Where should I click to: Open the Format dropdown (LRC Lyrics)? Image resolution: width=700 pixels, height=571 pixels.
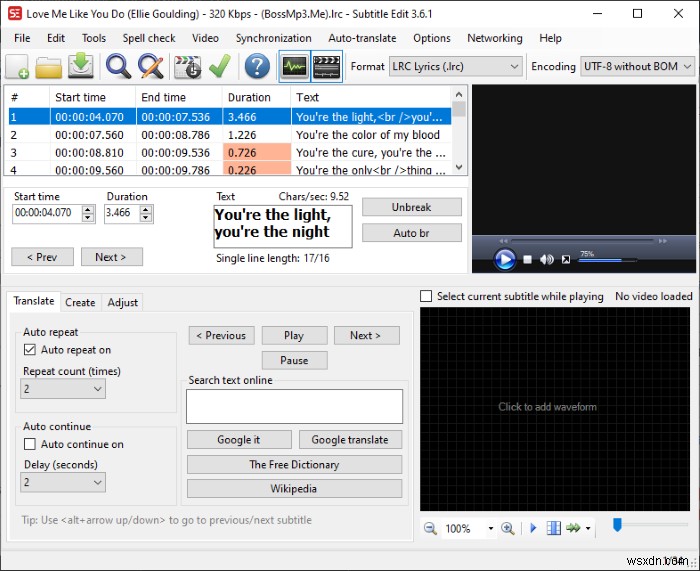455,67
